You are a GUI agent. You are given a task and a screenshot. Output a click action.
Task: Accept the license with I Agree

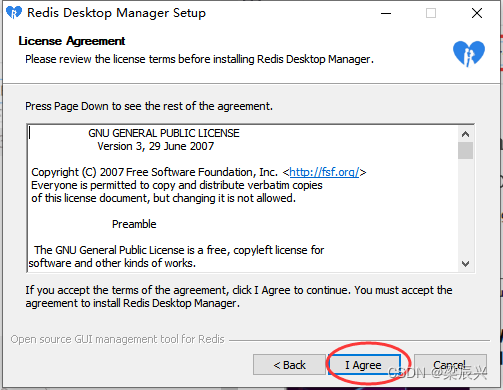[x=364, y=365]
